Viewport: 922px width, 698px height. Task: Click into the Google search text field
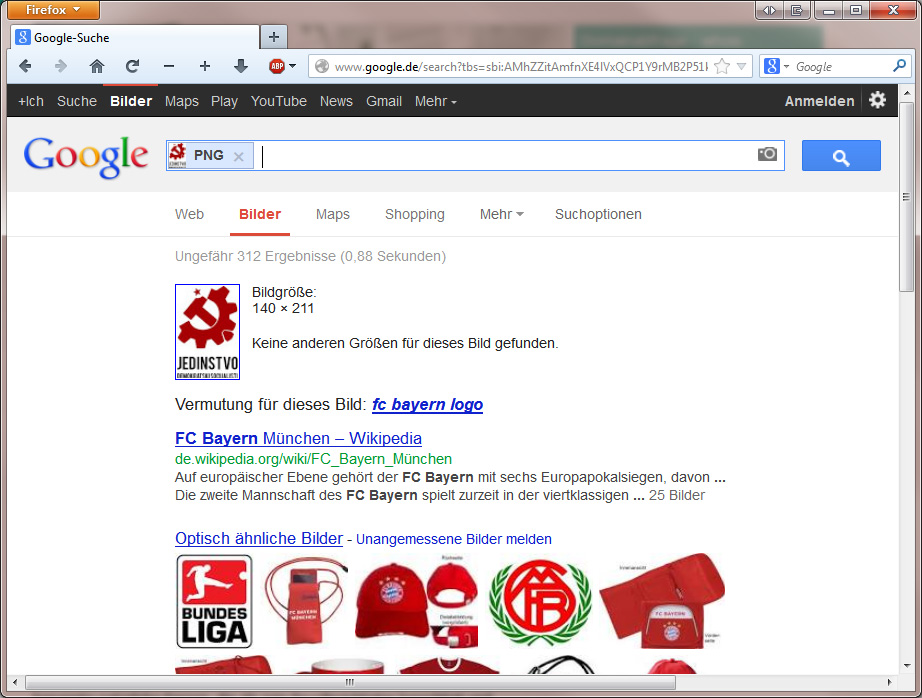click(x=500, y=156)
